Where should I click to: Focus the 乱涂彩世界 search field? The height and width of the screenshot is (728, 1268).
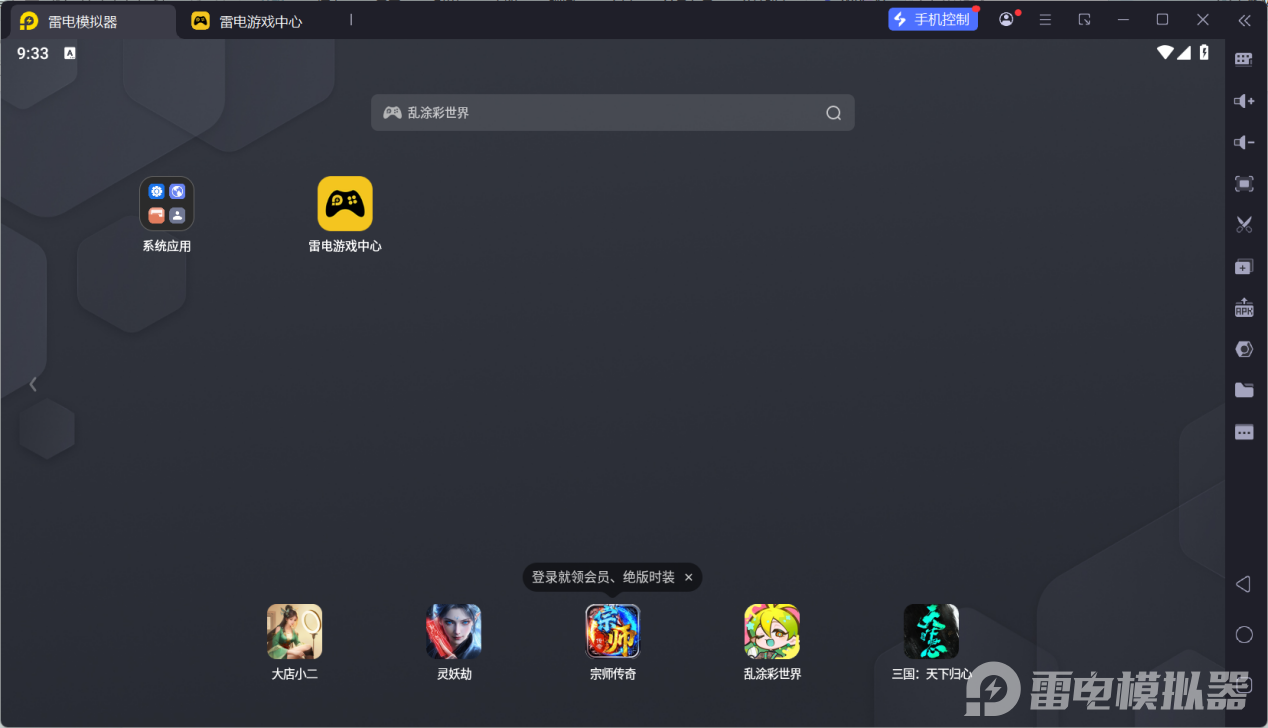(x=612, y=113)
